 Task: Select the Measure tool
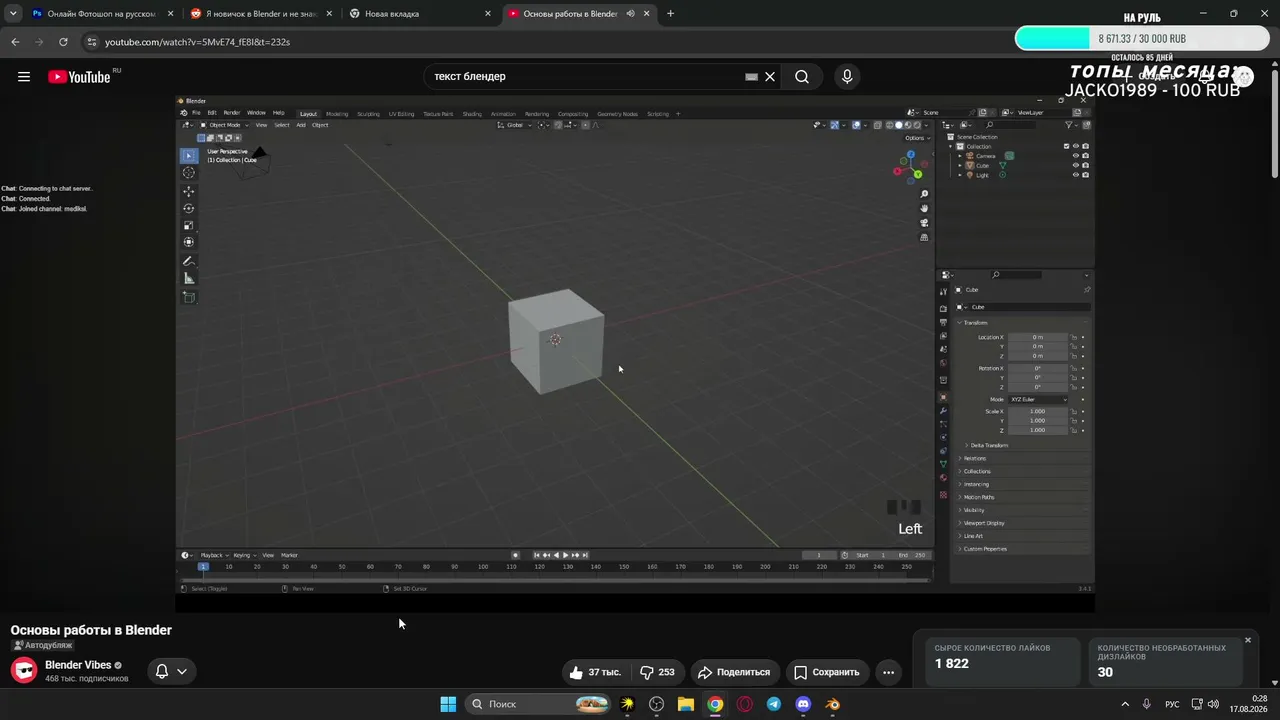click(188, 278)
